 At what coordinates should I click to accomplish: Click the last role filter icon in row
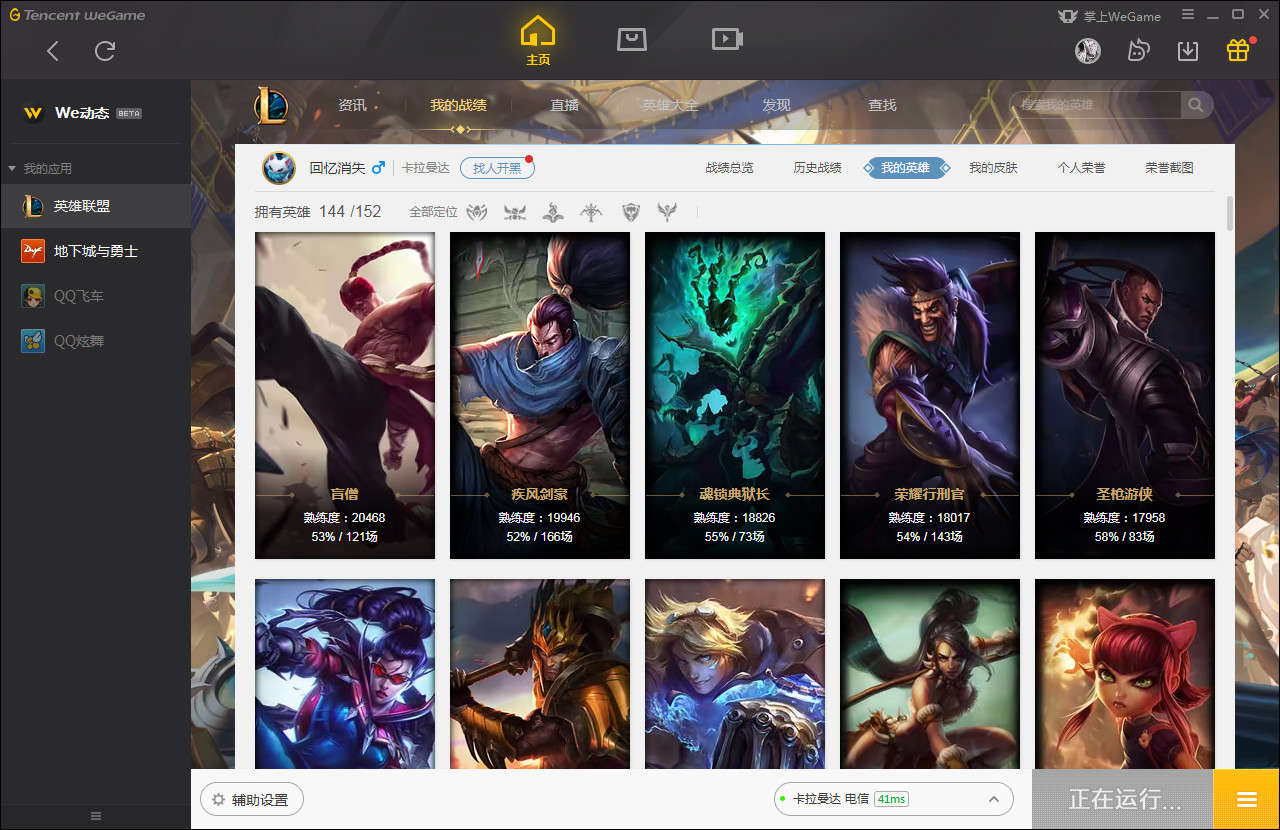[667, 212]
